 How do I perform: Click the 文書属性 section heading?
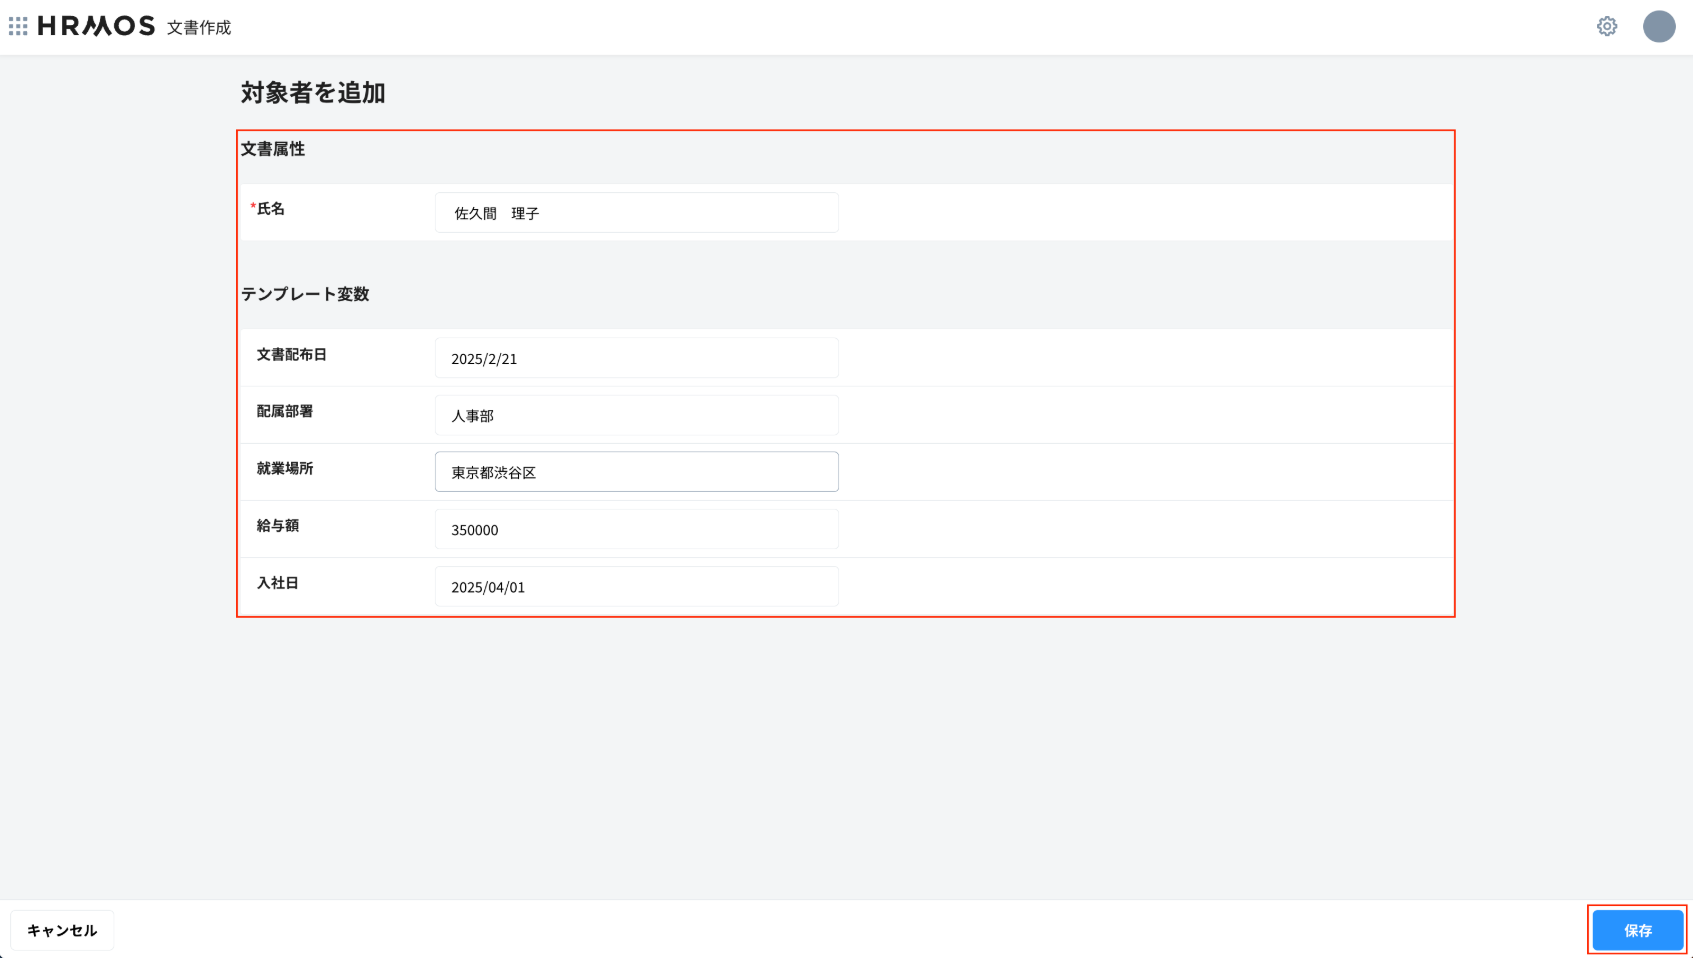273,149
